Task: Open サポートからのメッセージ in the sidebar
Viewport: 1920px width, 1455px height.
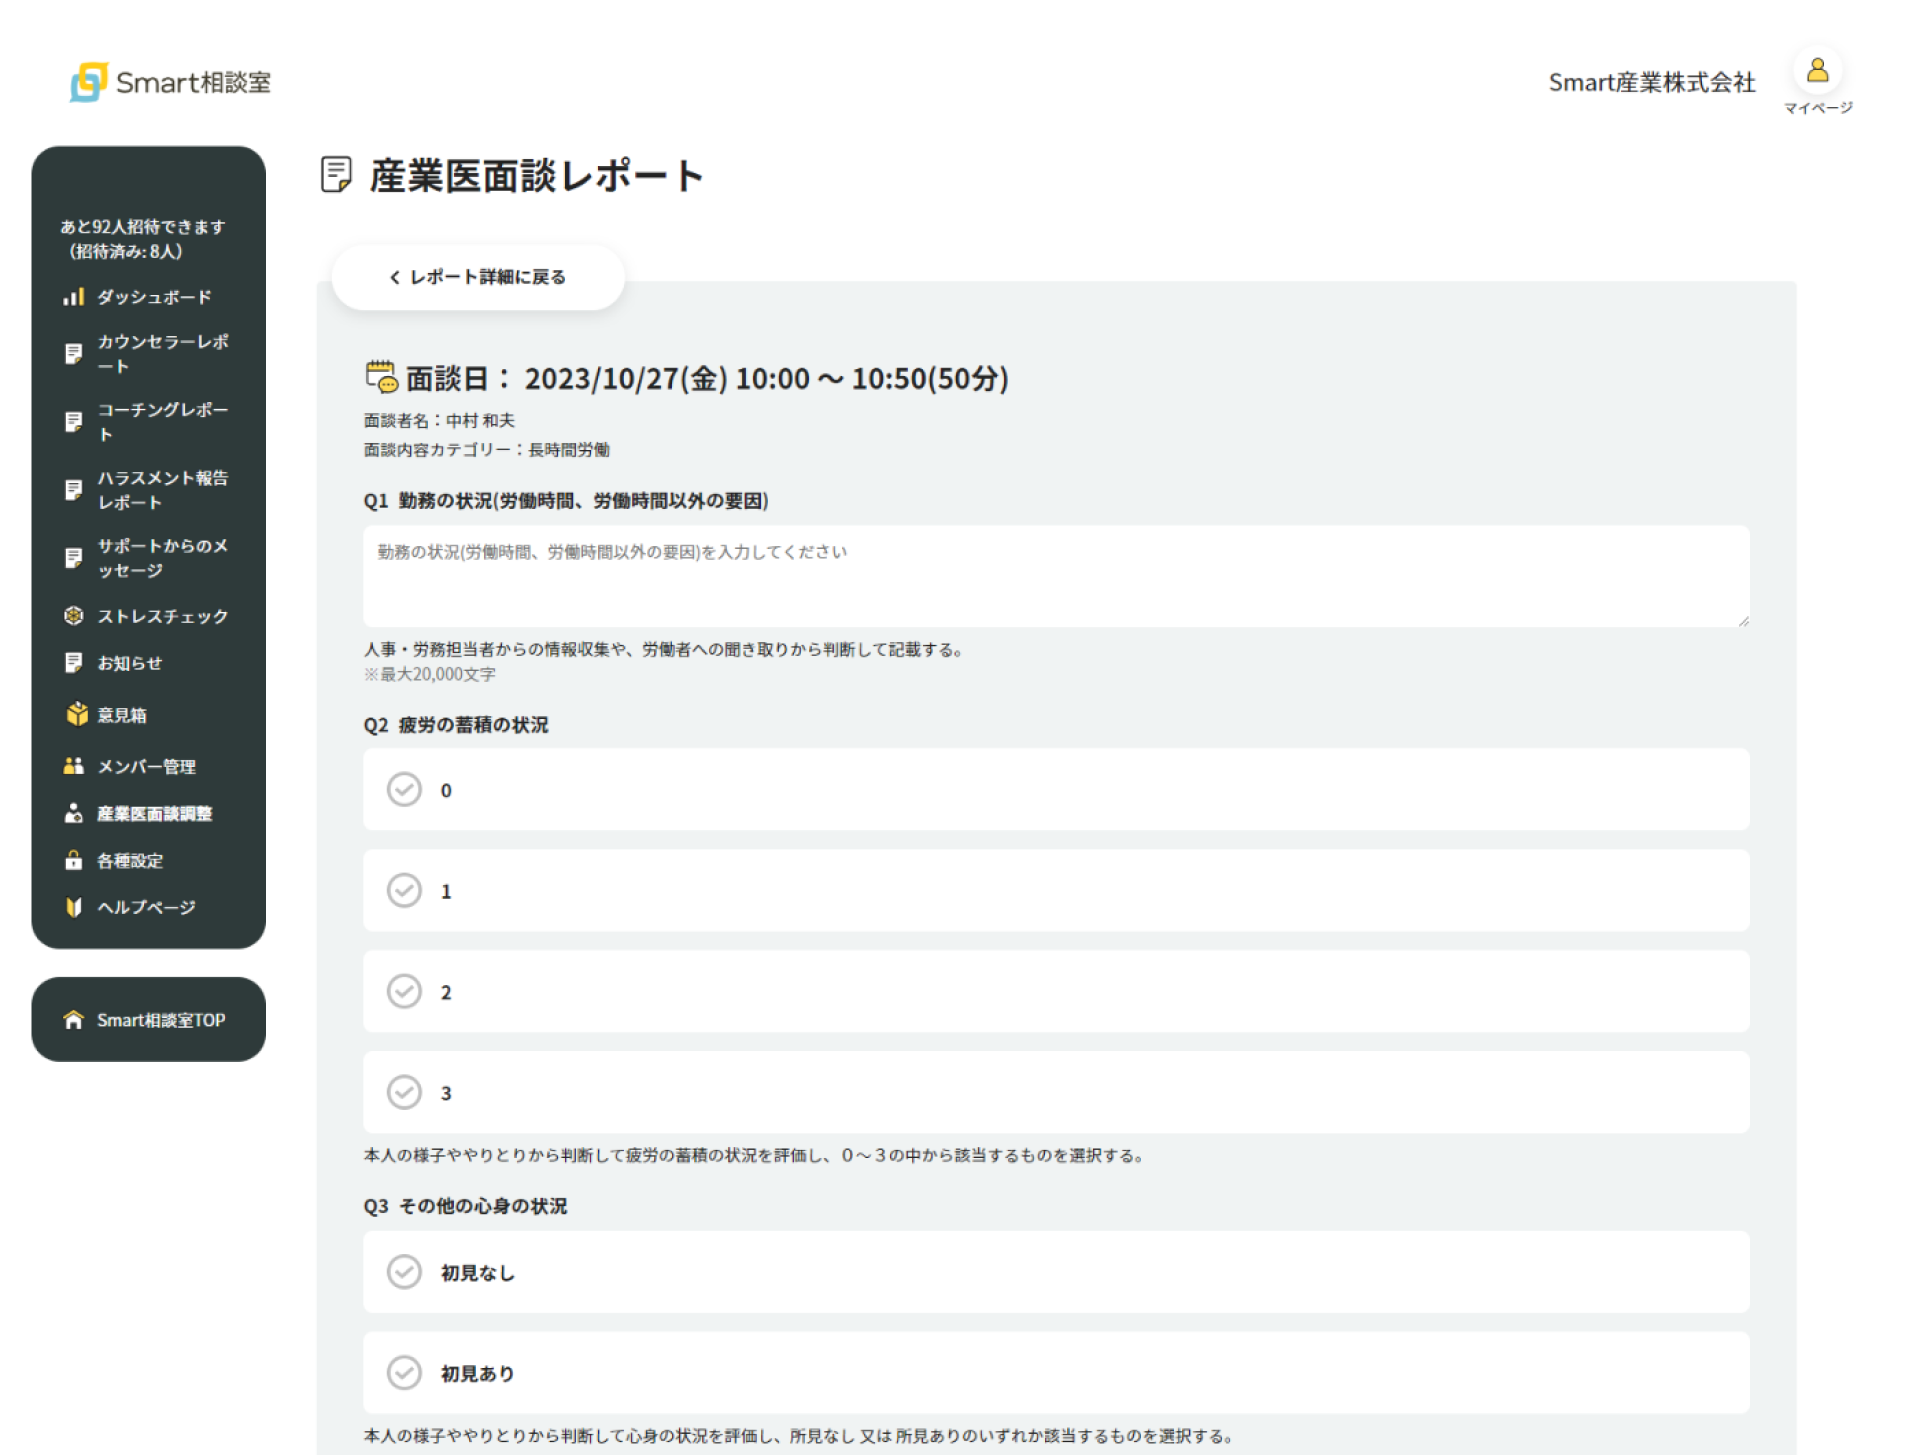Action: [x=160, y=557]
